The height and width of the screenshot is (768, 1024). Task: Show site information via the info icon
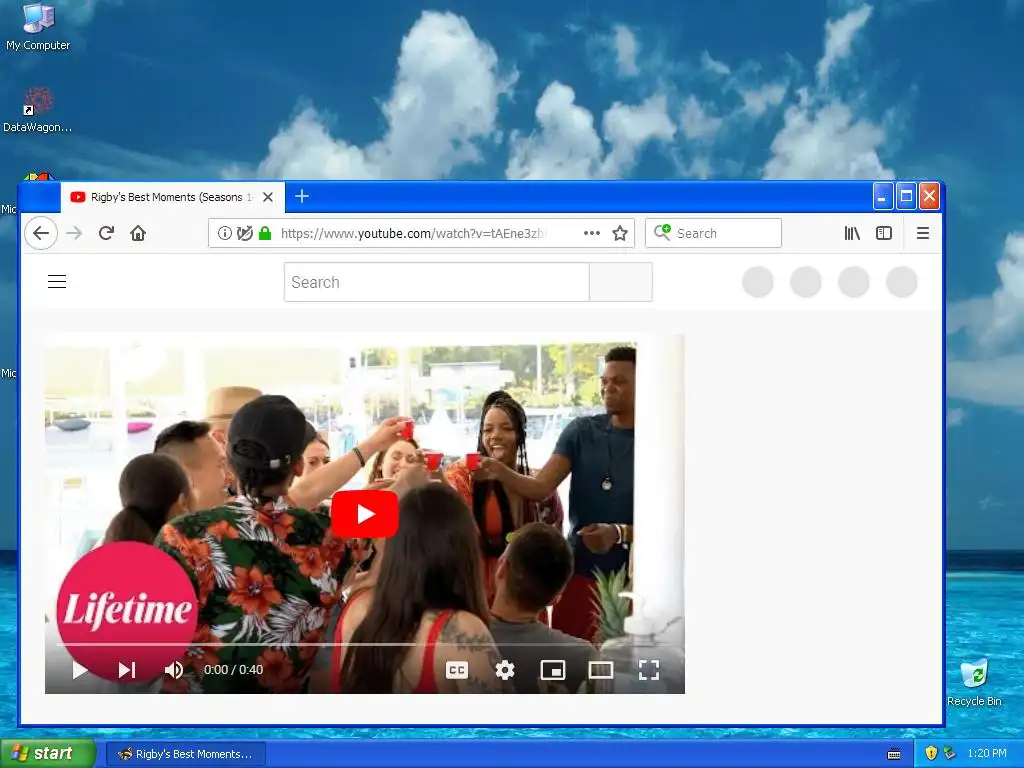click(225, 233)
